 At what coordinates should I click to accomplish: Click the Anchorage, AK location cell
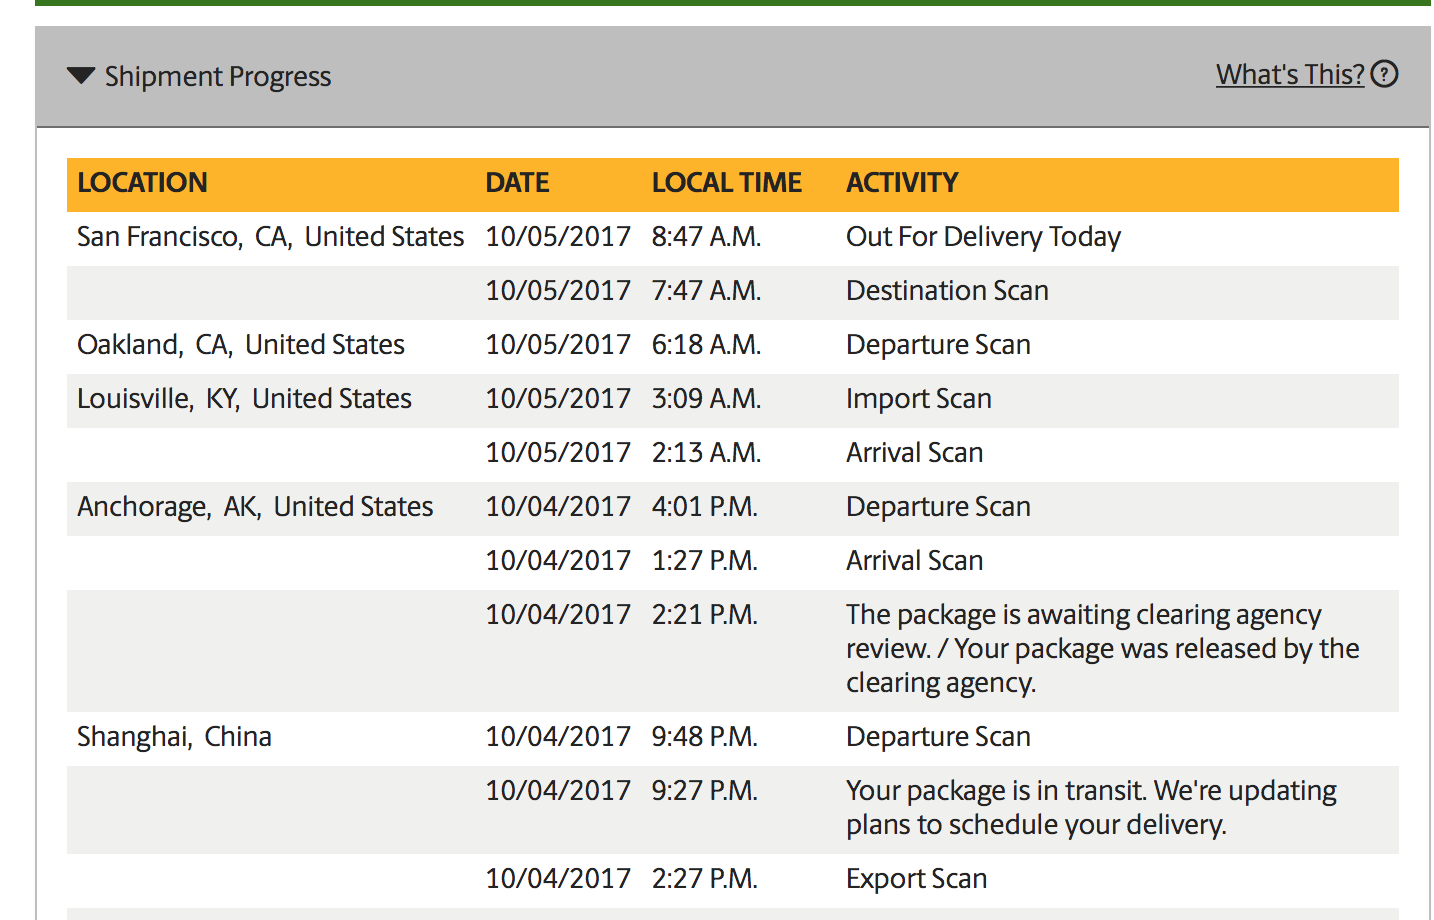click(x=255, y=507)
